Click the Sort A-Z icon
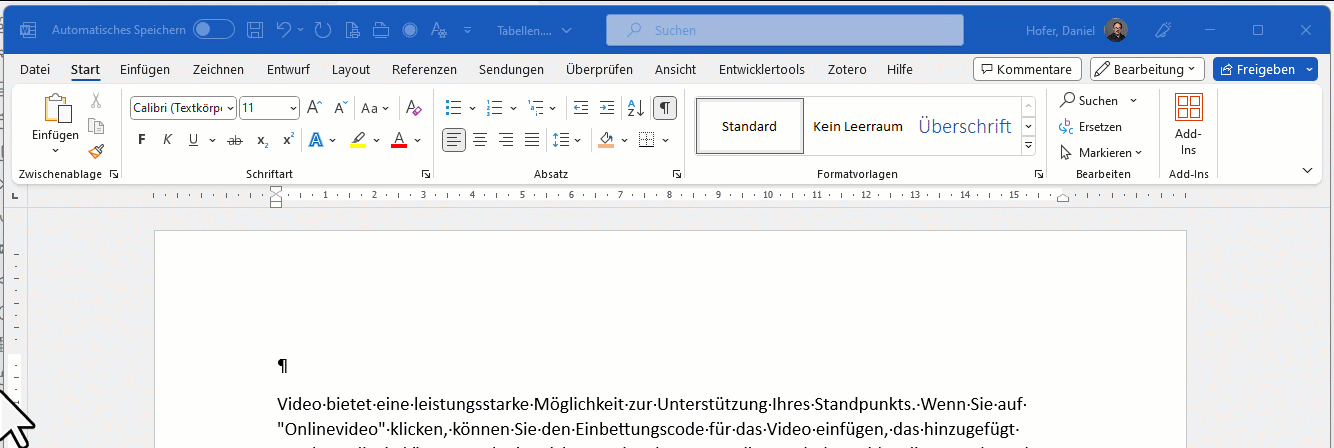Viewport: 1334px width, 448px height. point(635,108)
